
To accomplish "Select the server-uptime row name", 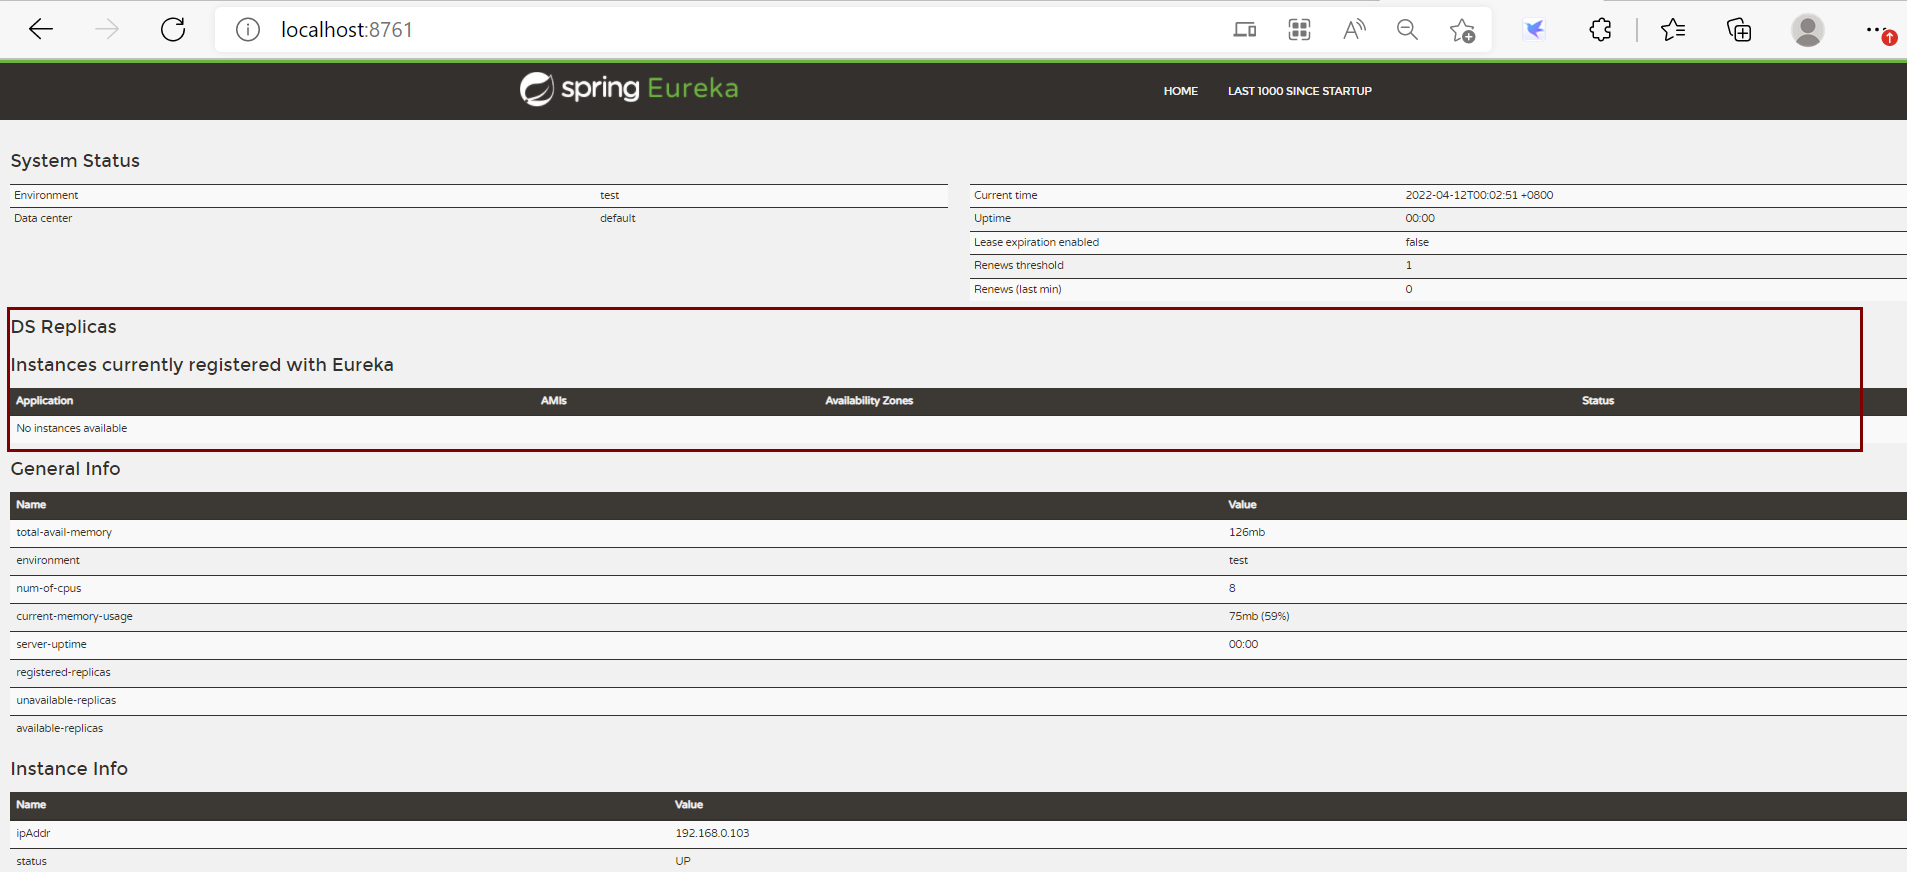I will point(51,644).
